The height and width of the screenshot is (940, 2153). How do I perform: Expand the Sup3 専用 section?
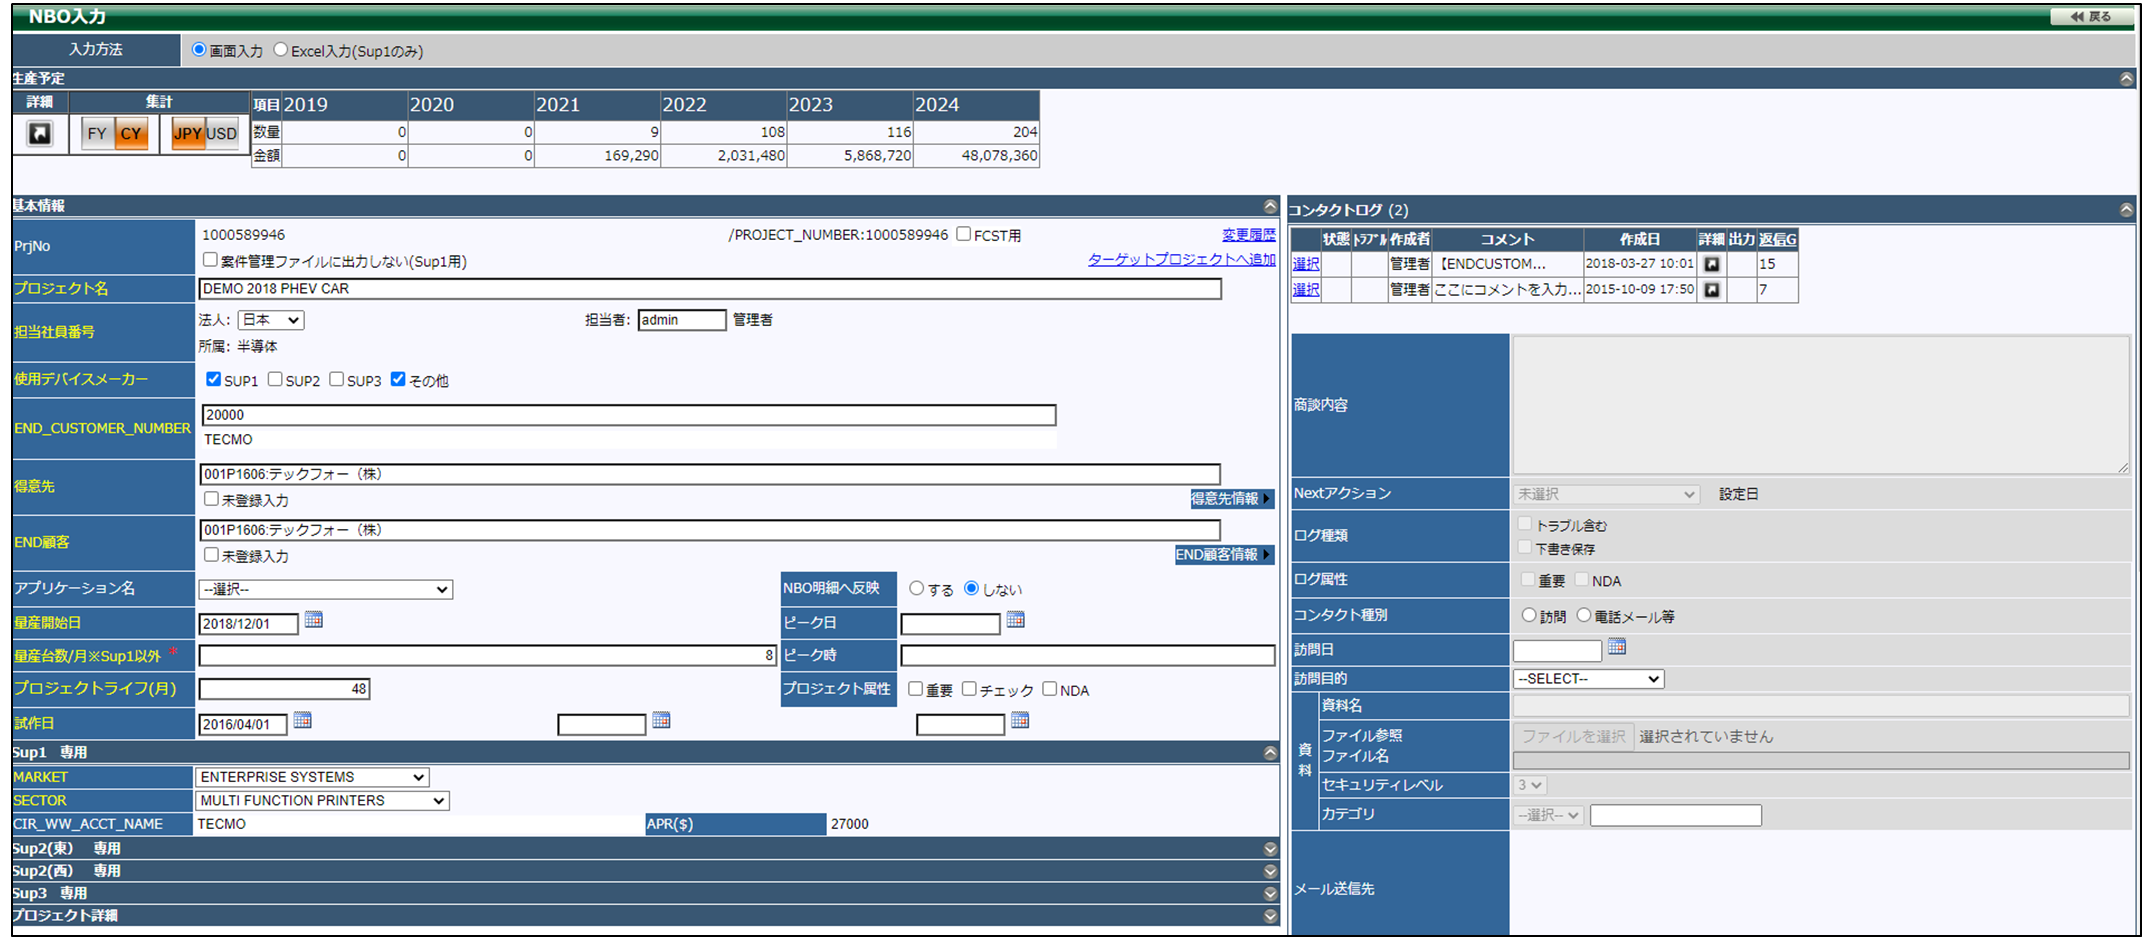pyautogui.click(x=1270, y=893)
